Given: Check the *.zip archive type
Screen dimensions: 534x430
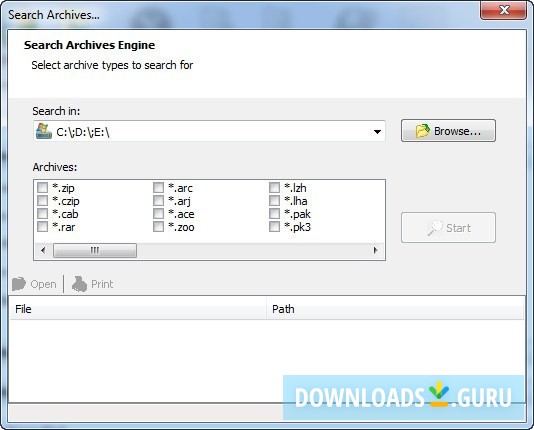Looking at the screenshot, I should tap(42, 188).
